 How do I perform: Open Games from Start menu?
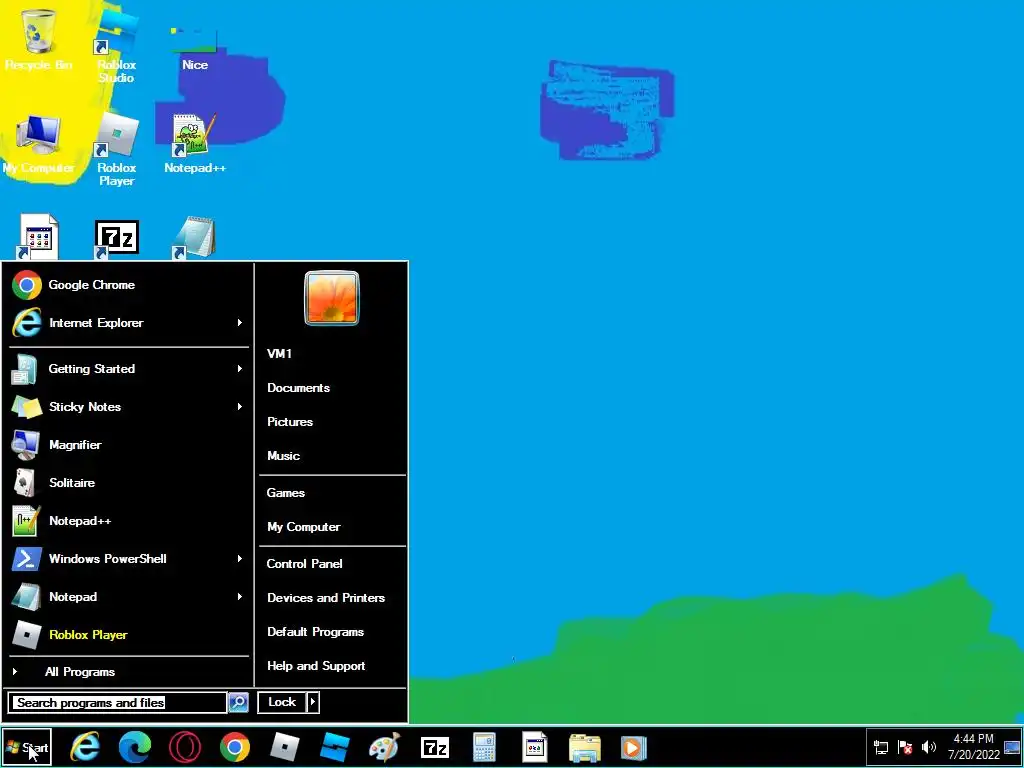tap(286, 493)
